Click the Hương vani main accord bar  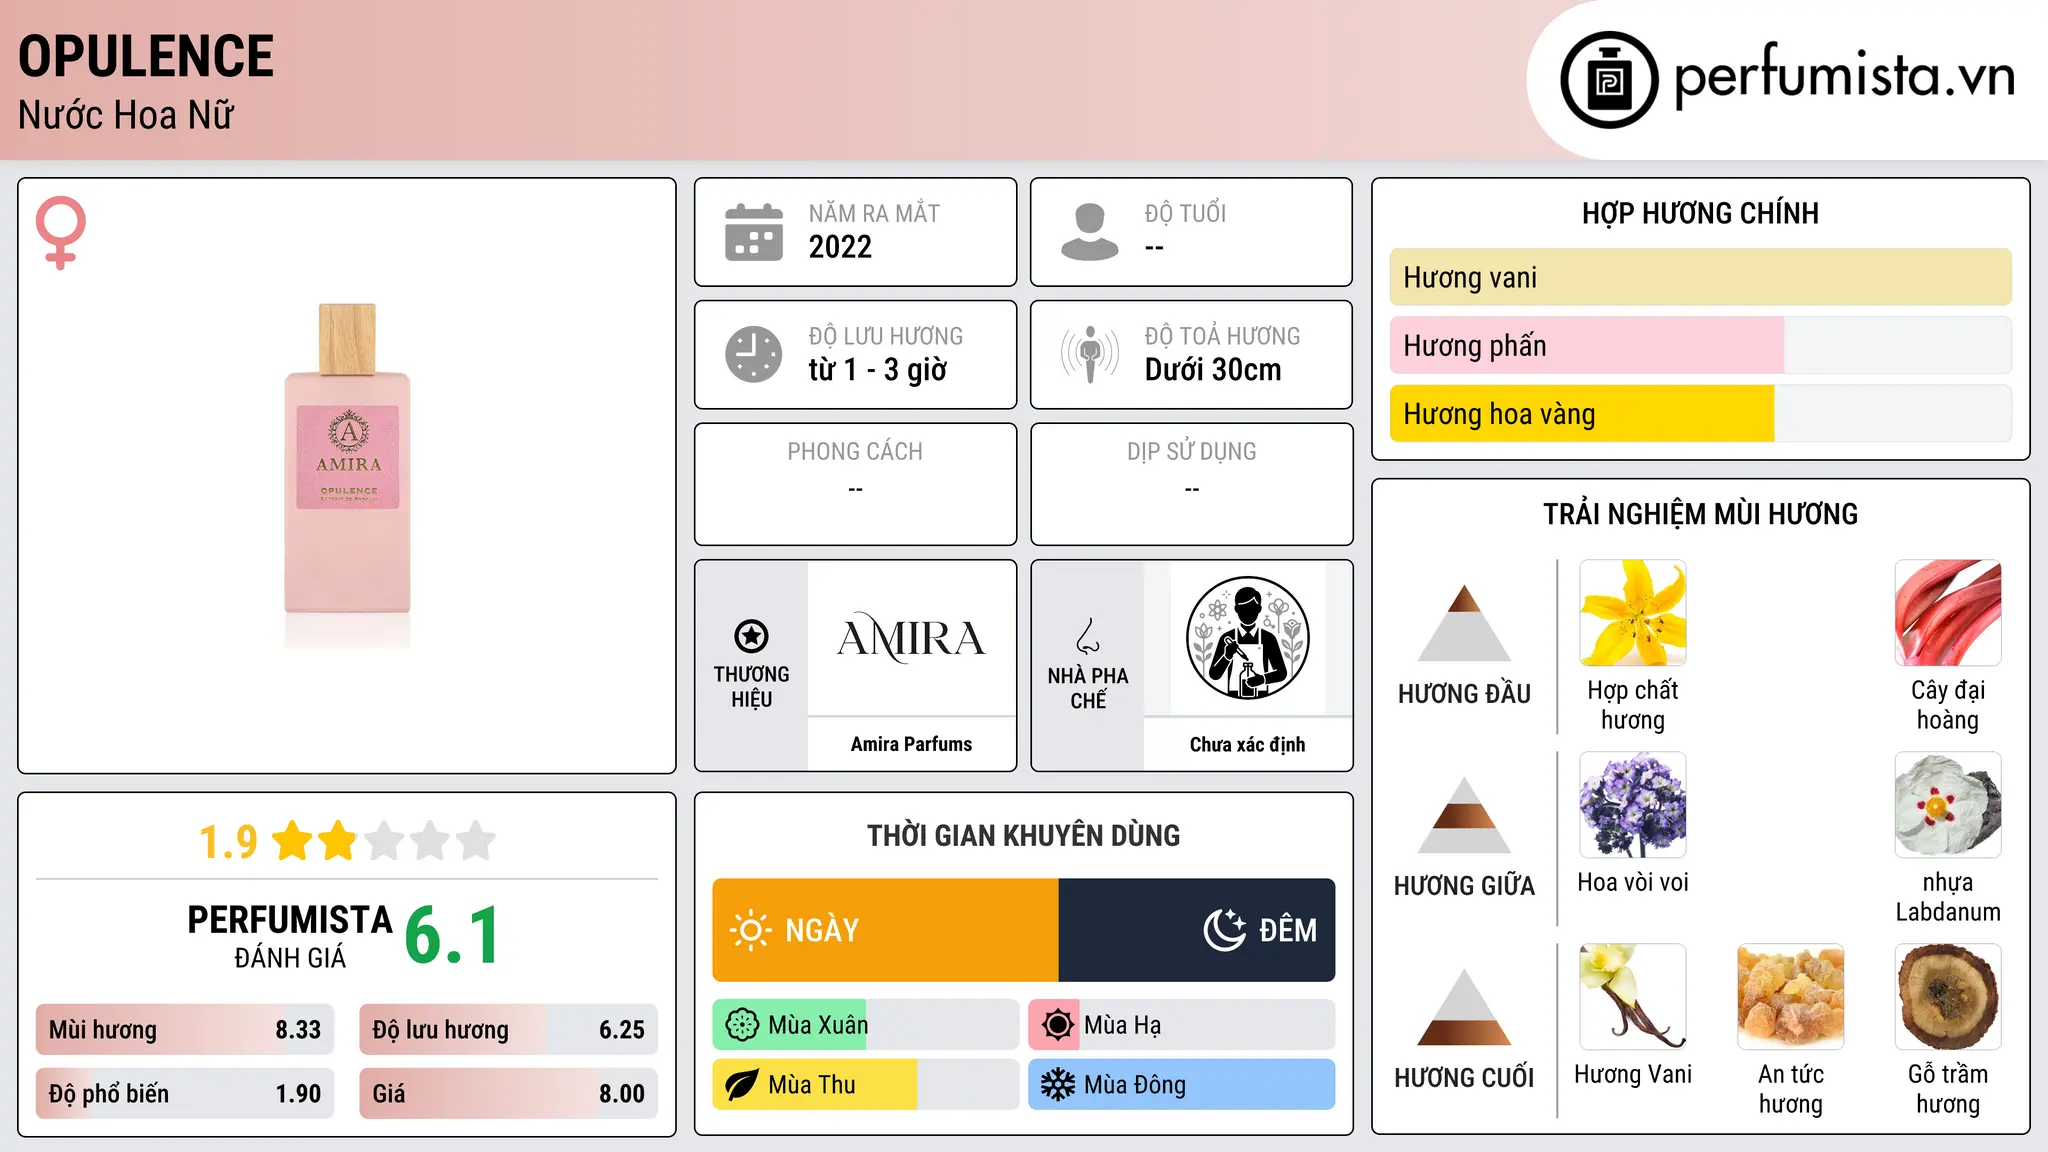1700,277
